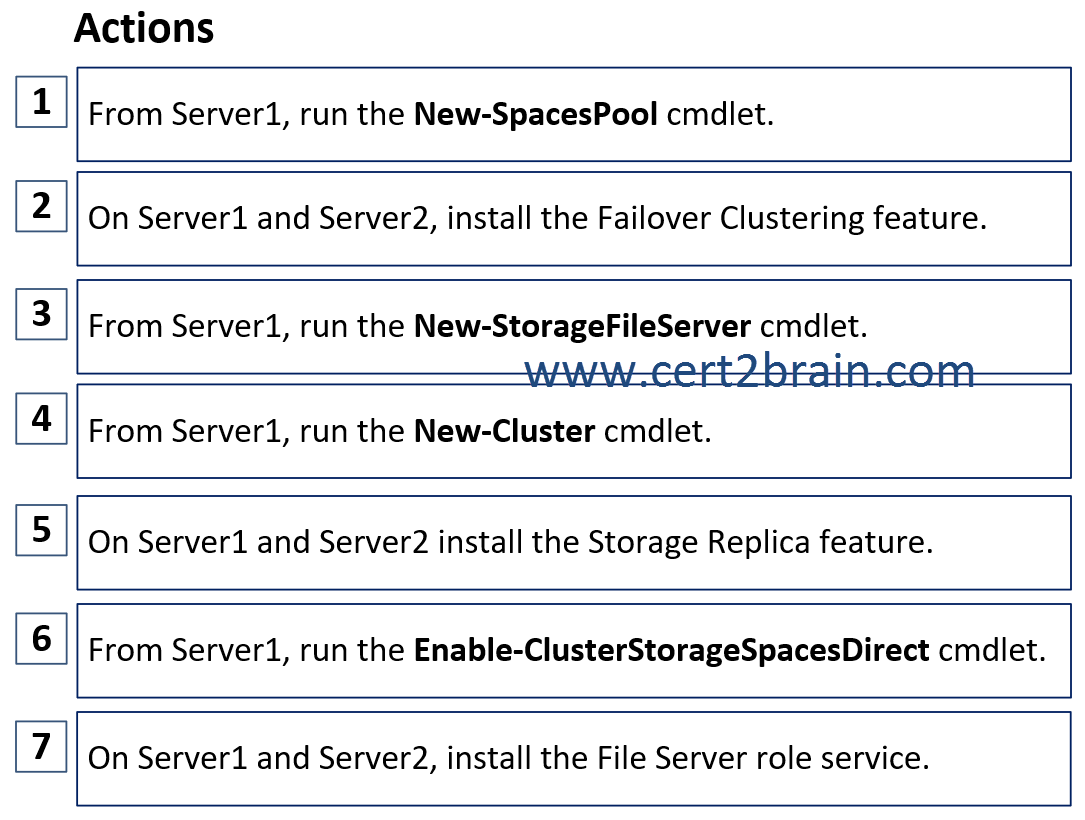1085x820 pixels.
Task: Click the number 3 box
Action: point(42,314)
